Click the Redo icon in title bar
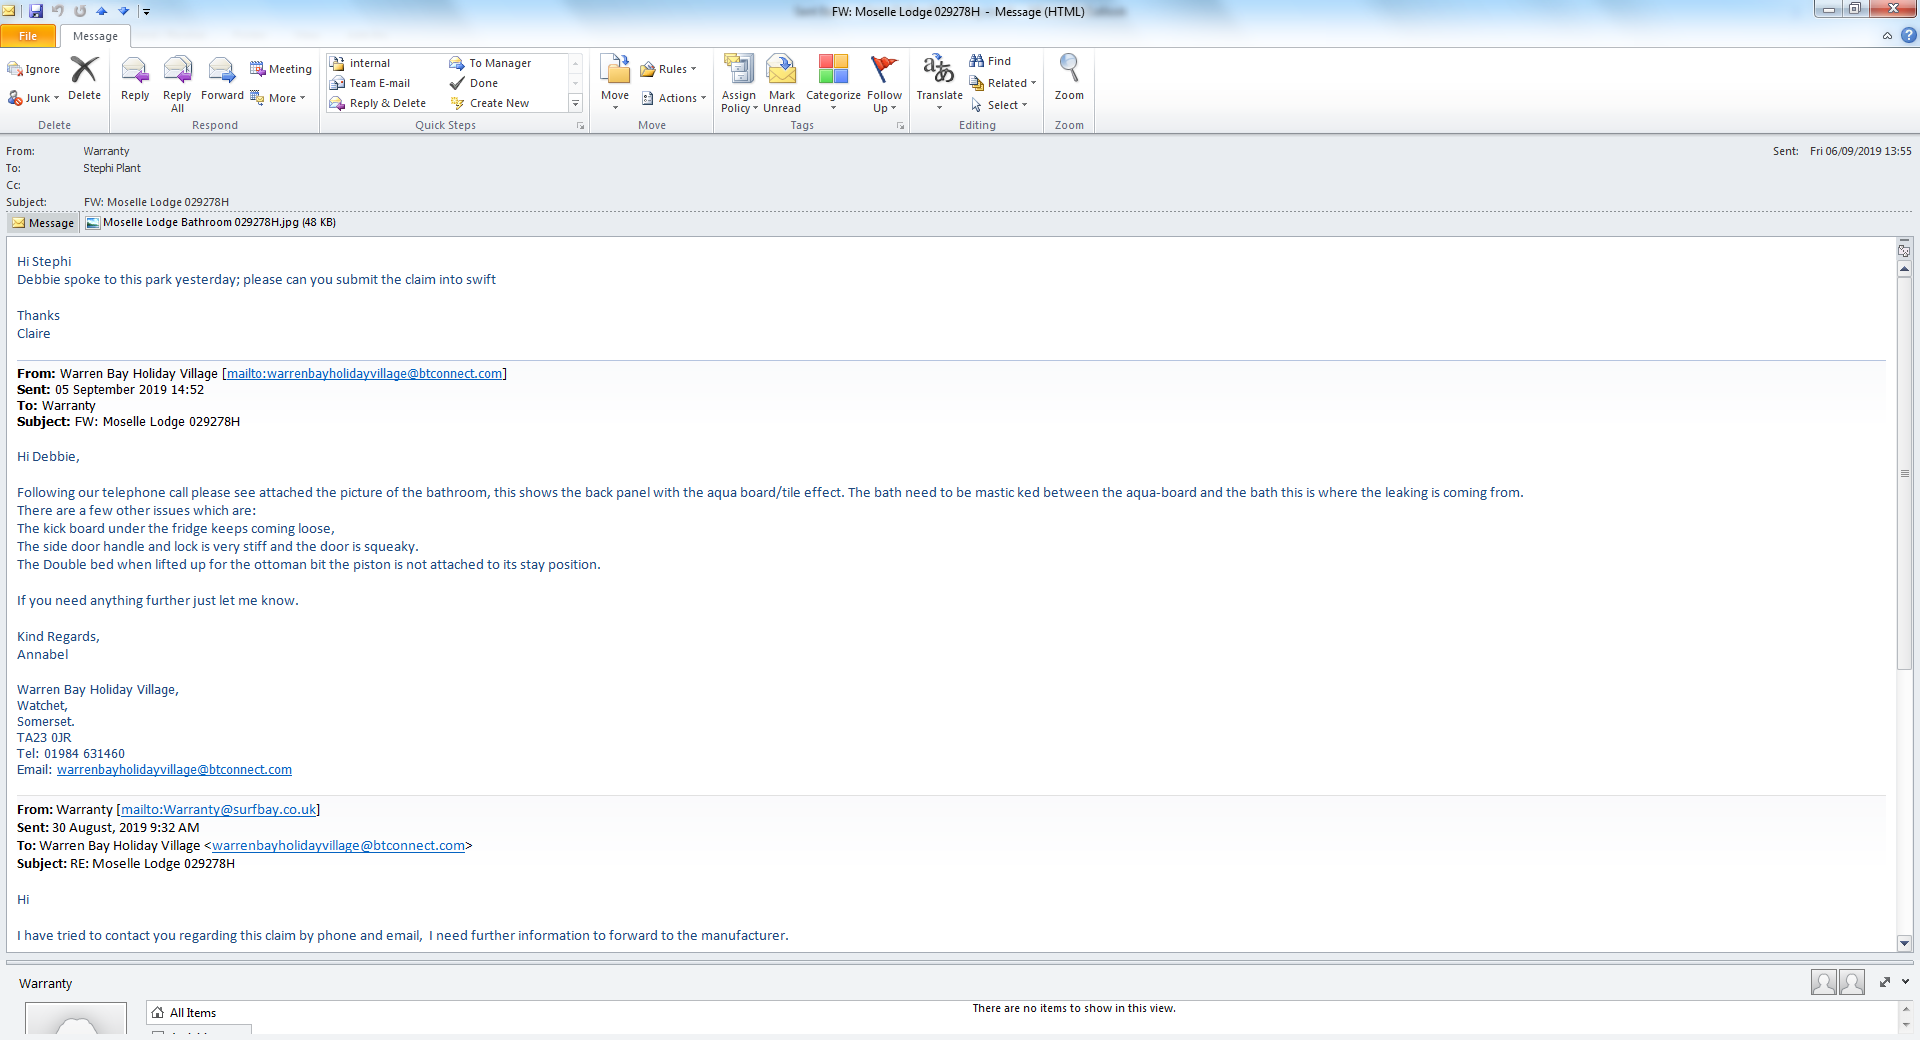Viewport: 1920px width, 1040px height. (x=80, y=11)
